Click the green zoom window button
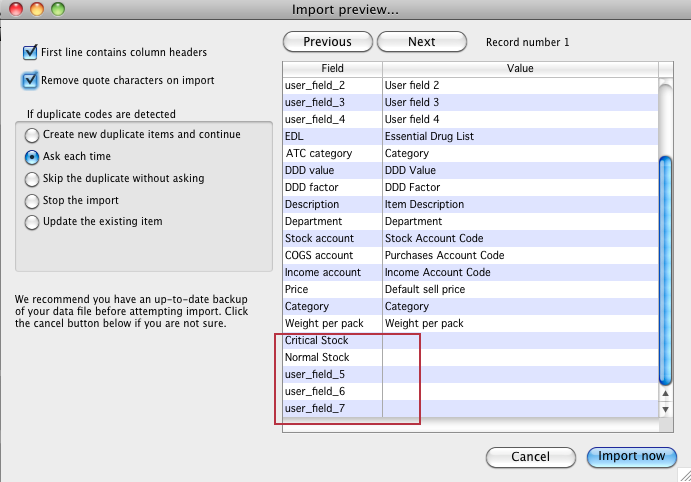691x482 pixels. [58, 9]
